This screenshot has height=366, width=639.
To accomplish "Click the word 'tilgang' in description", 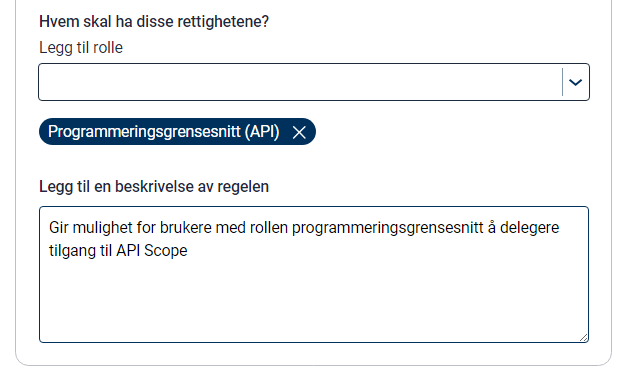I will [x=73, y=251].
